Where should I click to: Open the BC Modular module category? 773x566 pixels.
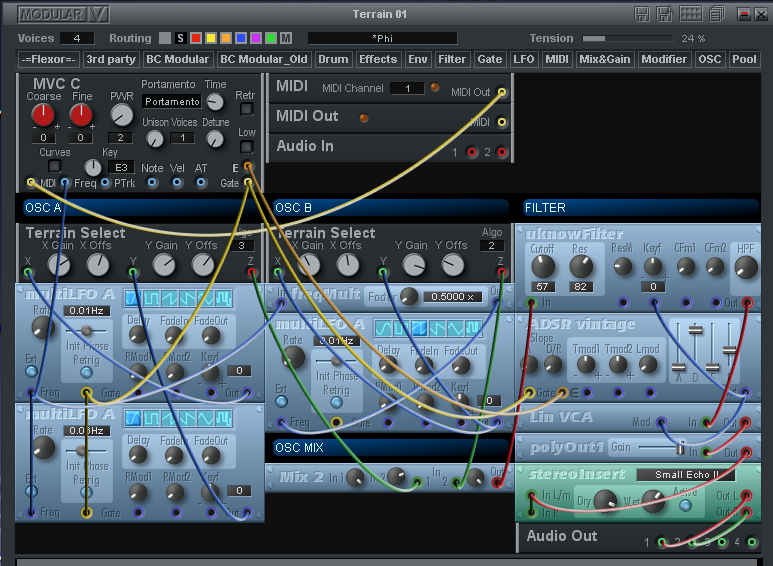[x=177, y=59]
